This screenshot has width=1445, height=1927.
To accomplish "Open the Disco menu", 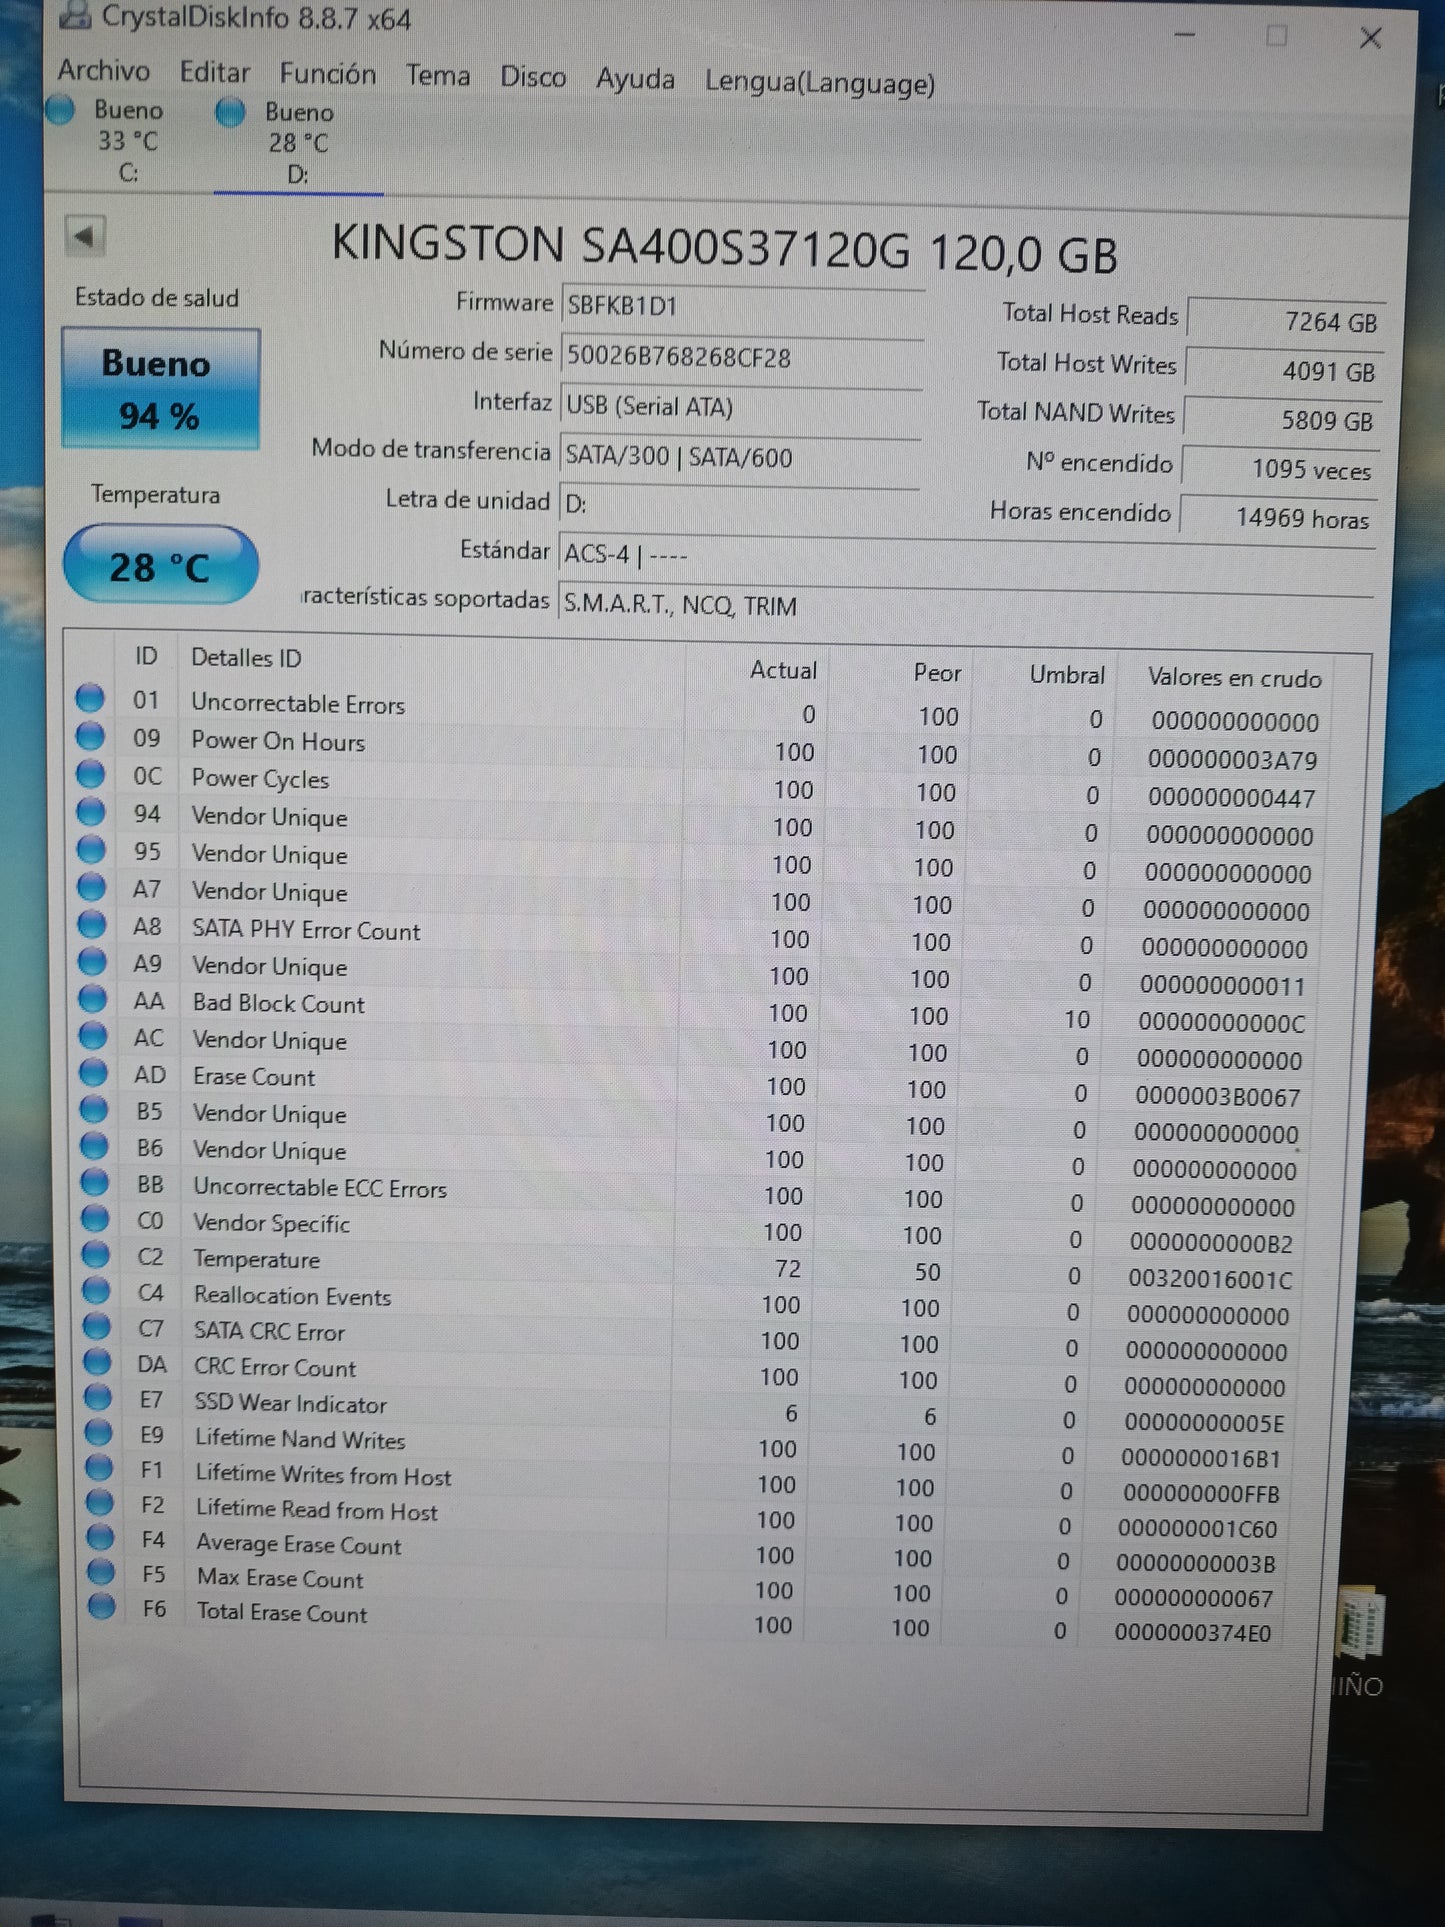I will tap(533, 78).
